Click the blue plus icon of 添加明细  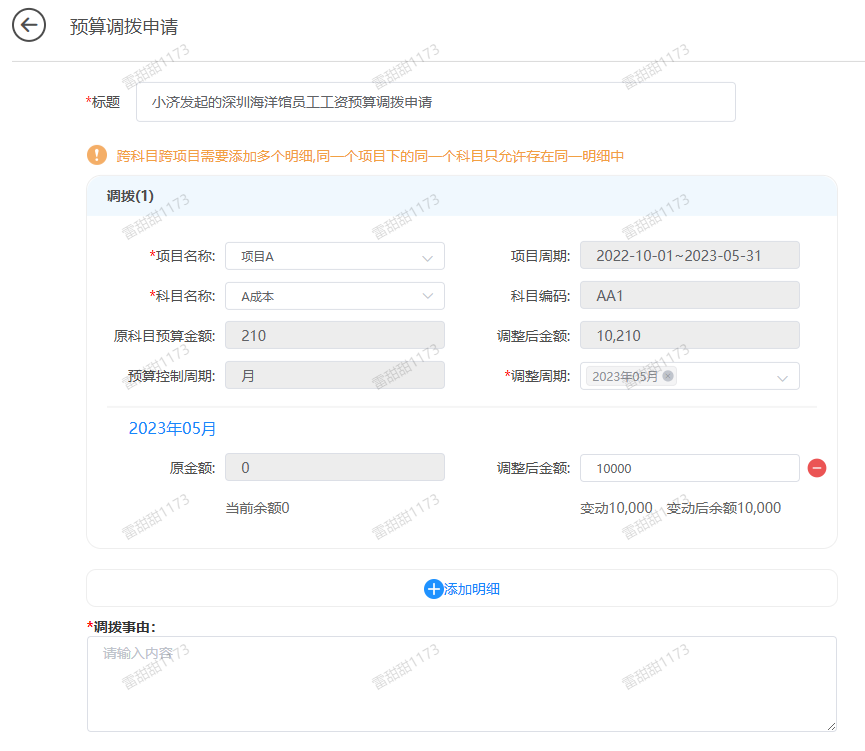pos(433,589)
